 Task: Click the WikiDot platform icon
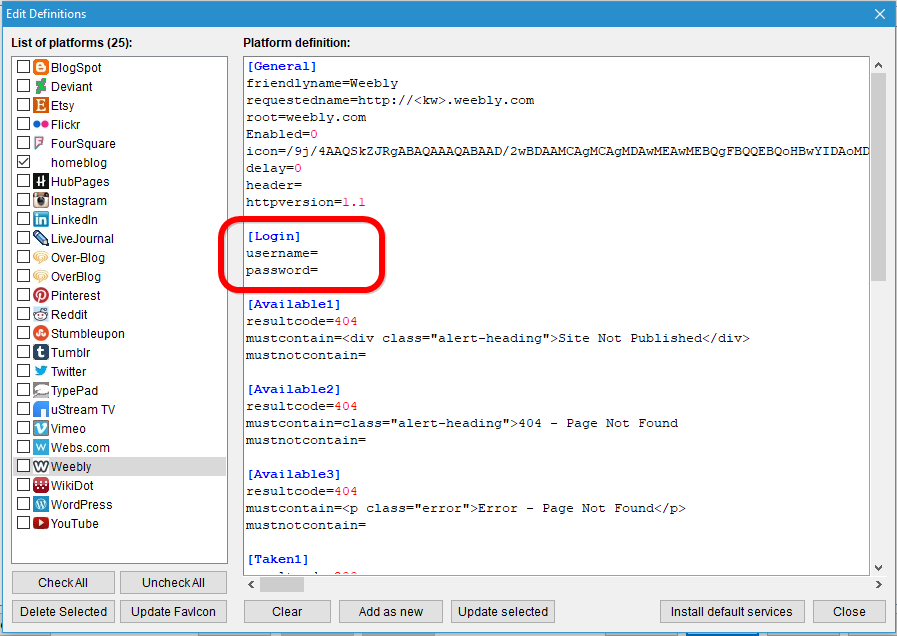(41, 485)
